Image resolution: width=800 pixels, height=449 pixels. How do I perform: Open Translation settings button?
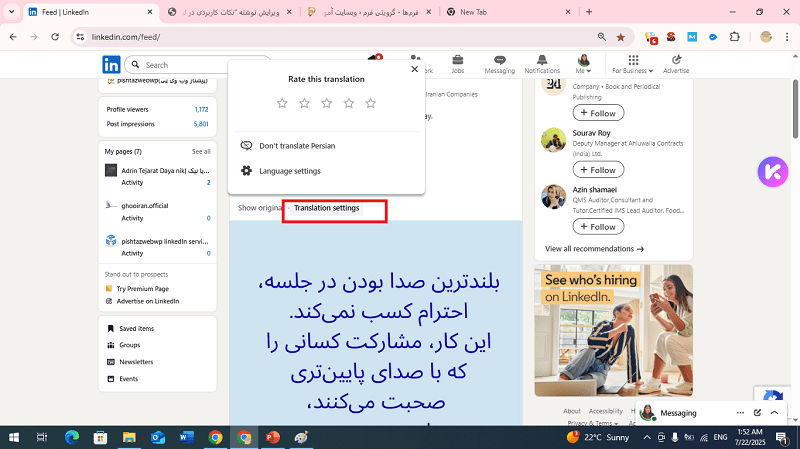[x=327, y=208]
